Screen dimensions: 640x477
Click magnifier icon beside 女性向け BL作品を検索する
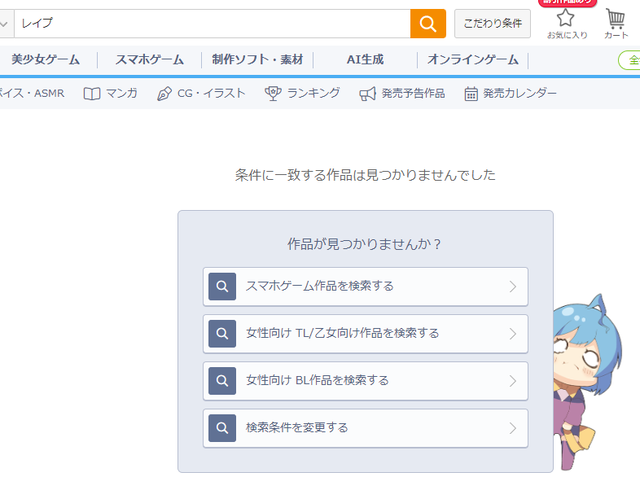pos(222,381)
